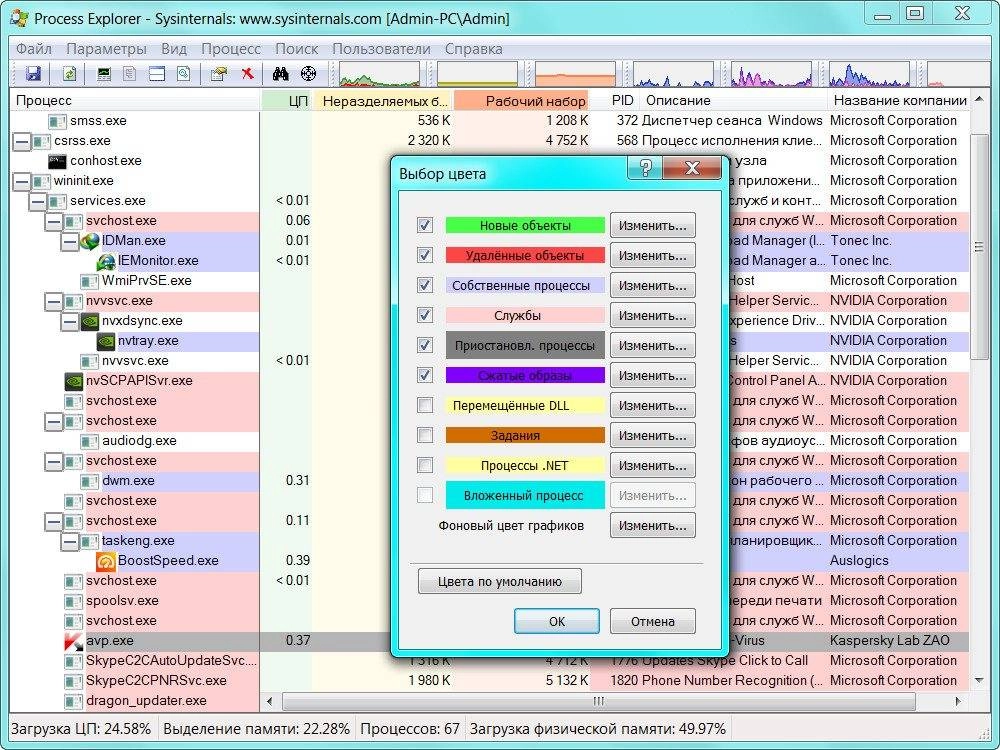Click the binoculars Find icon
This screenshot has height=750, width=1000.
(x=281, y=74)
